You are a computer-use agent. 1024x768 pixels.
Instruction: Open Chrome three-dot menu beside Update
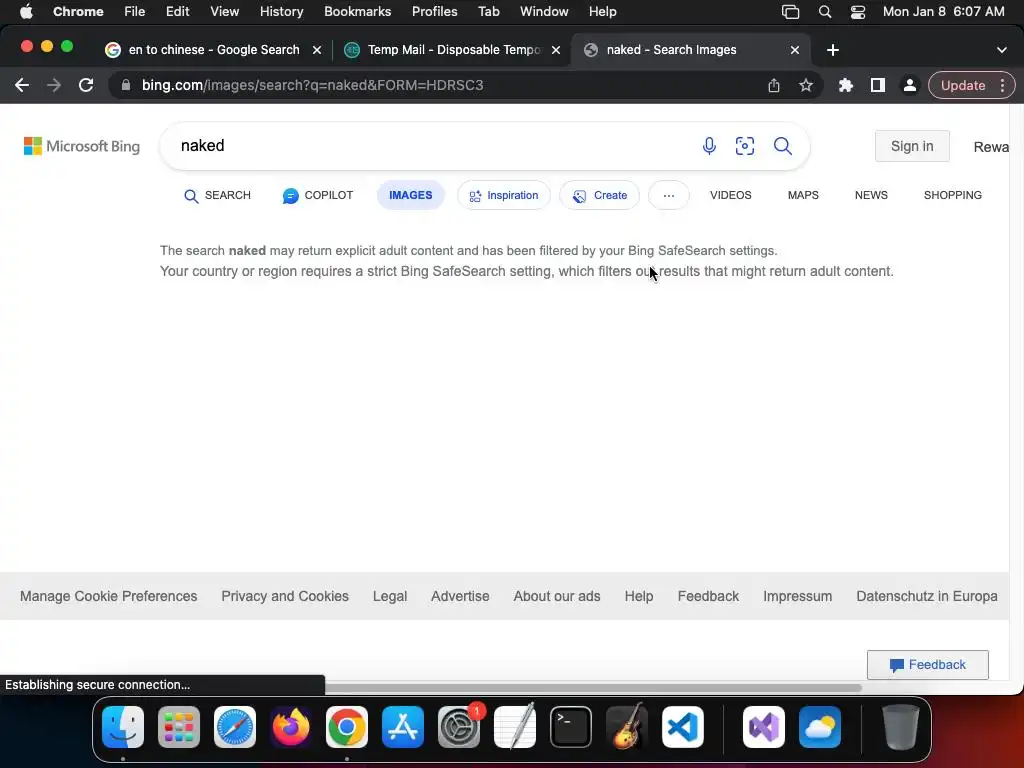click(1002, 86)
